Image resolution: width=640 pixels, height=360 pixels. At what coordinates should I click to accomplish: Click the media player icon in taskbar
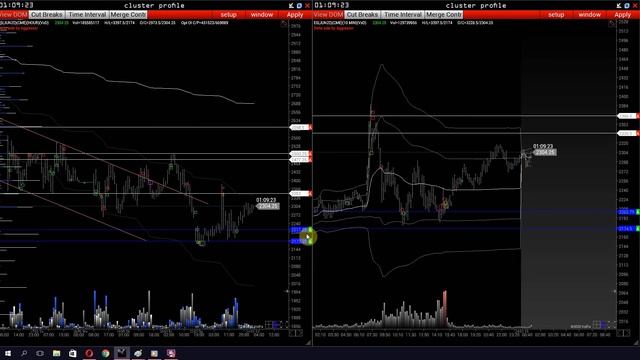pyautogui.click(x=154, y=353)
